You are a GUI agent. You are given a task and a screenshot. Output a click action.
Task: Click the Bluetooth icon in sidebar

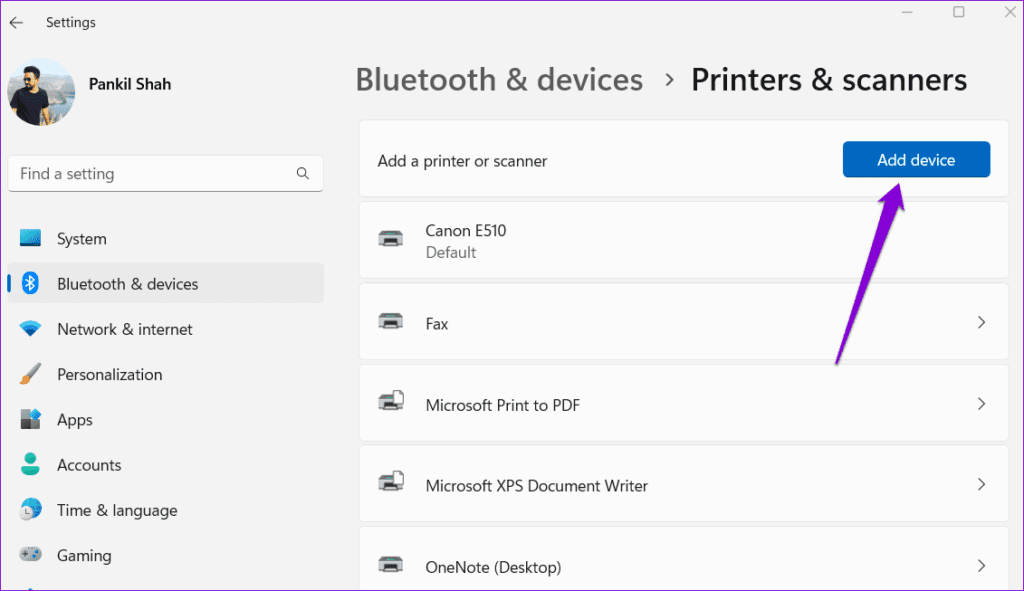click(x=30, y=284)
